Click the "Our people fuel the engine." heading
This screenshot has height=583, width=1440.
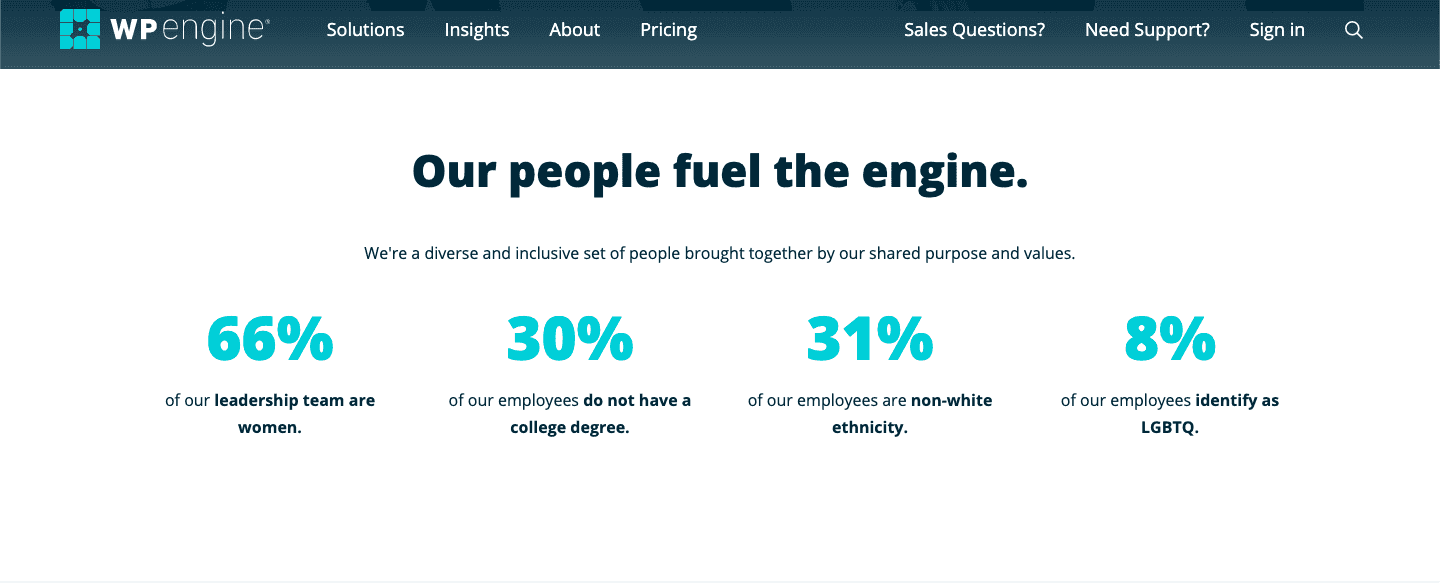tap(720, 171)
